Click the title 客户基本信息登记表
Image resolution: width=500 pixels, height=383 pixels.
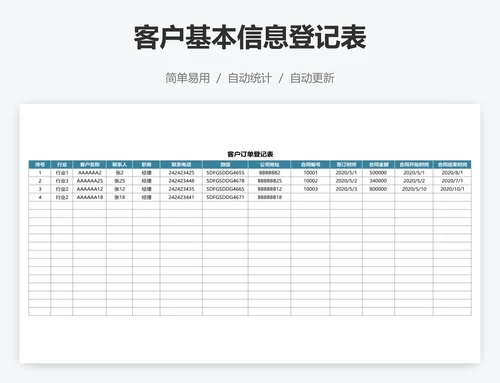(250, 37)
